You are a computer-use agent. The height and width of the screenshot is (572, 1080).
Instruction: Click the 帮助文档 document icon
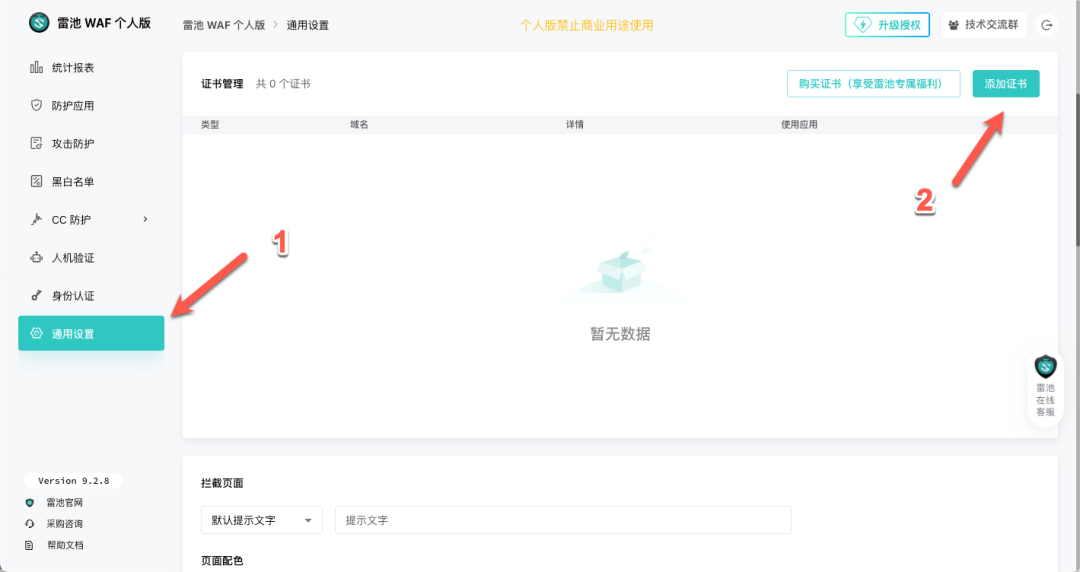pos(30,545)
